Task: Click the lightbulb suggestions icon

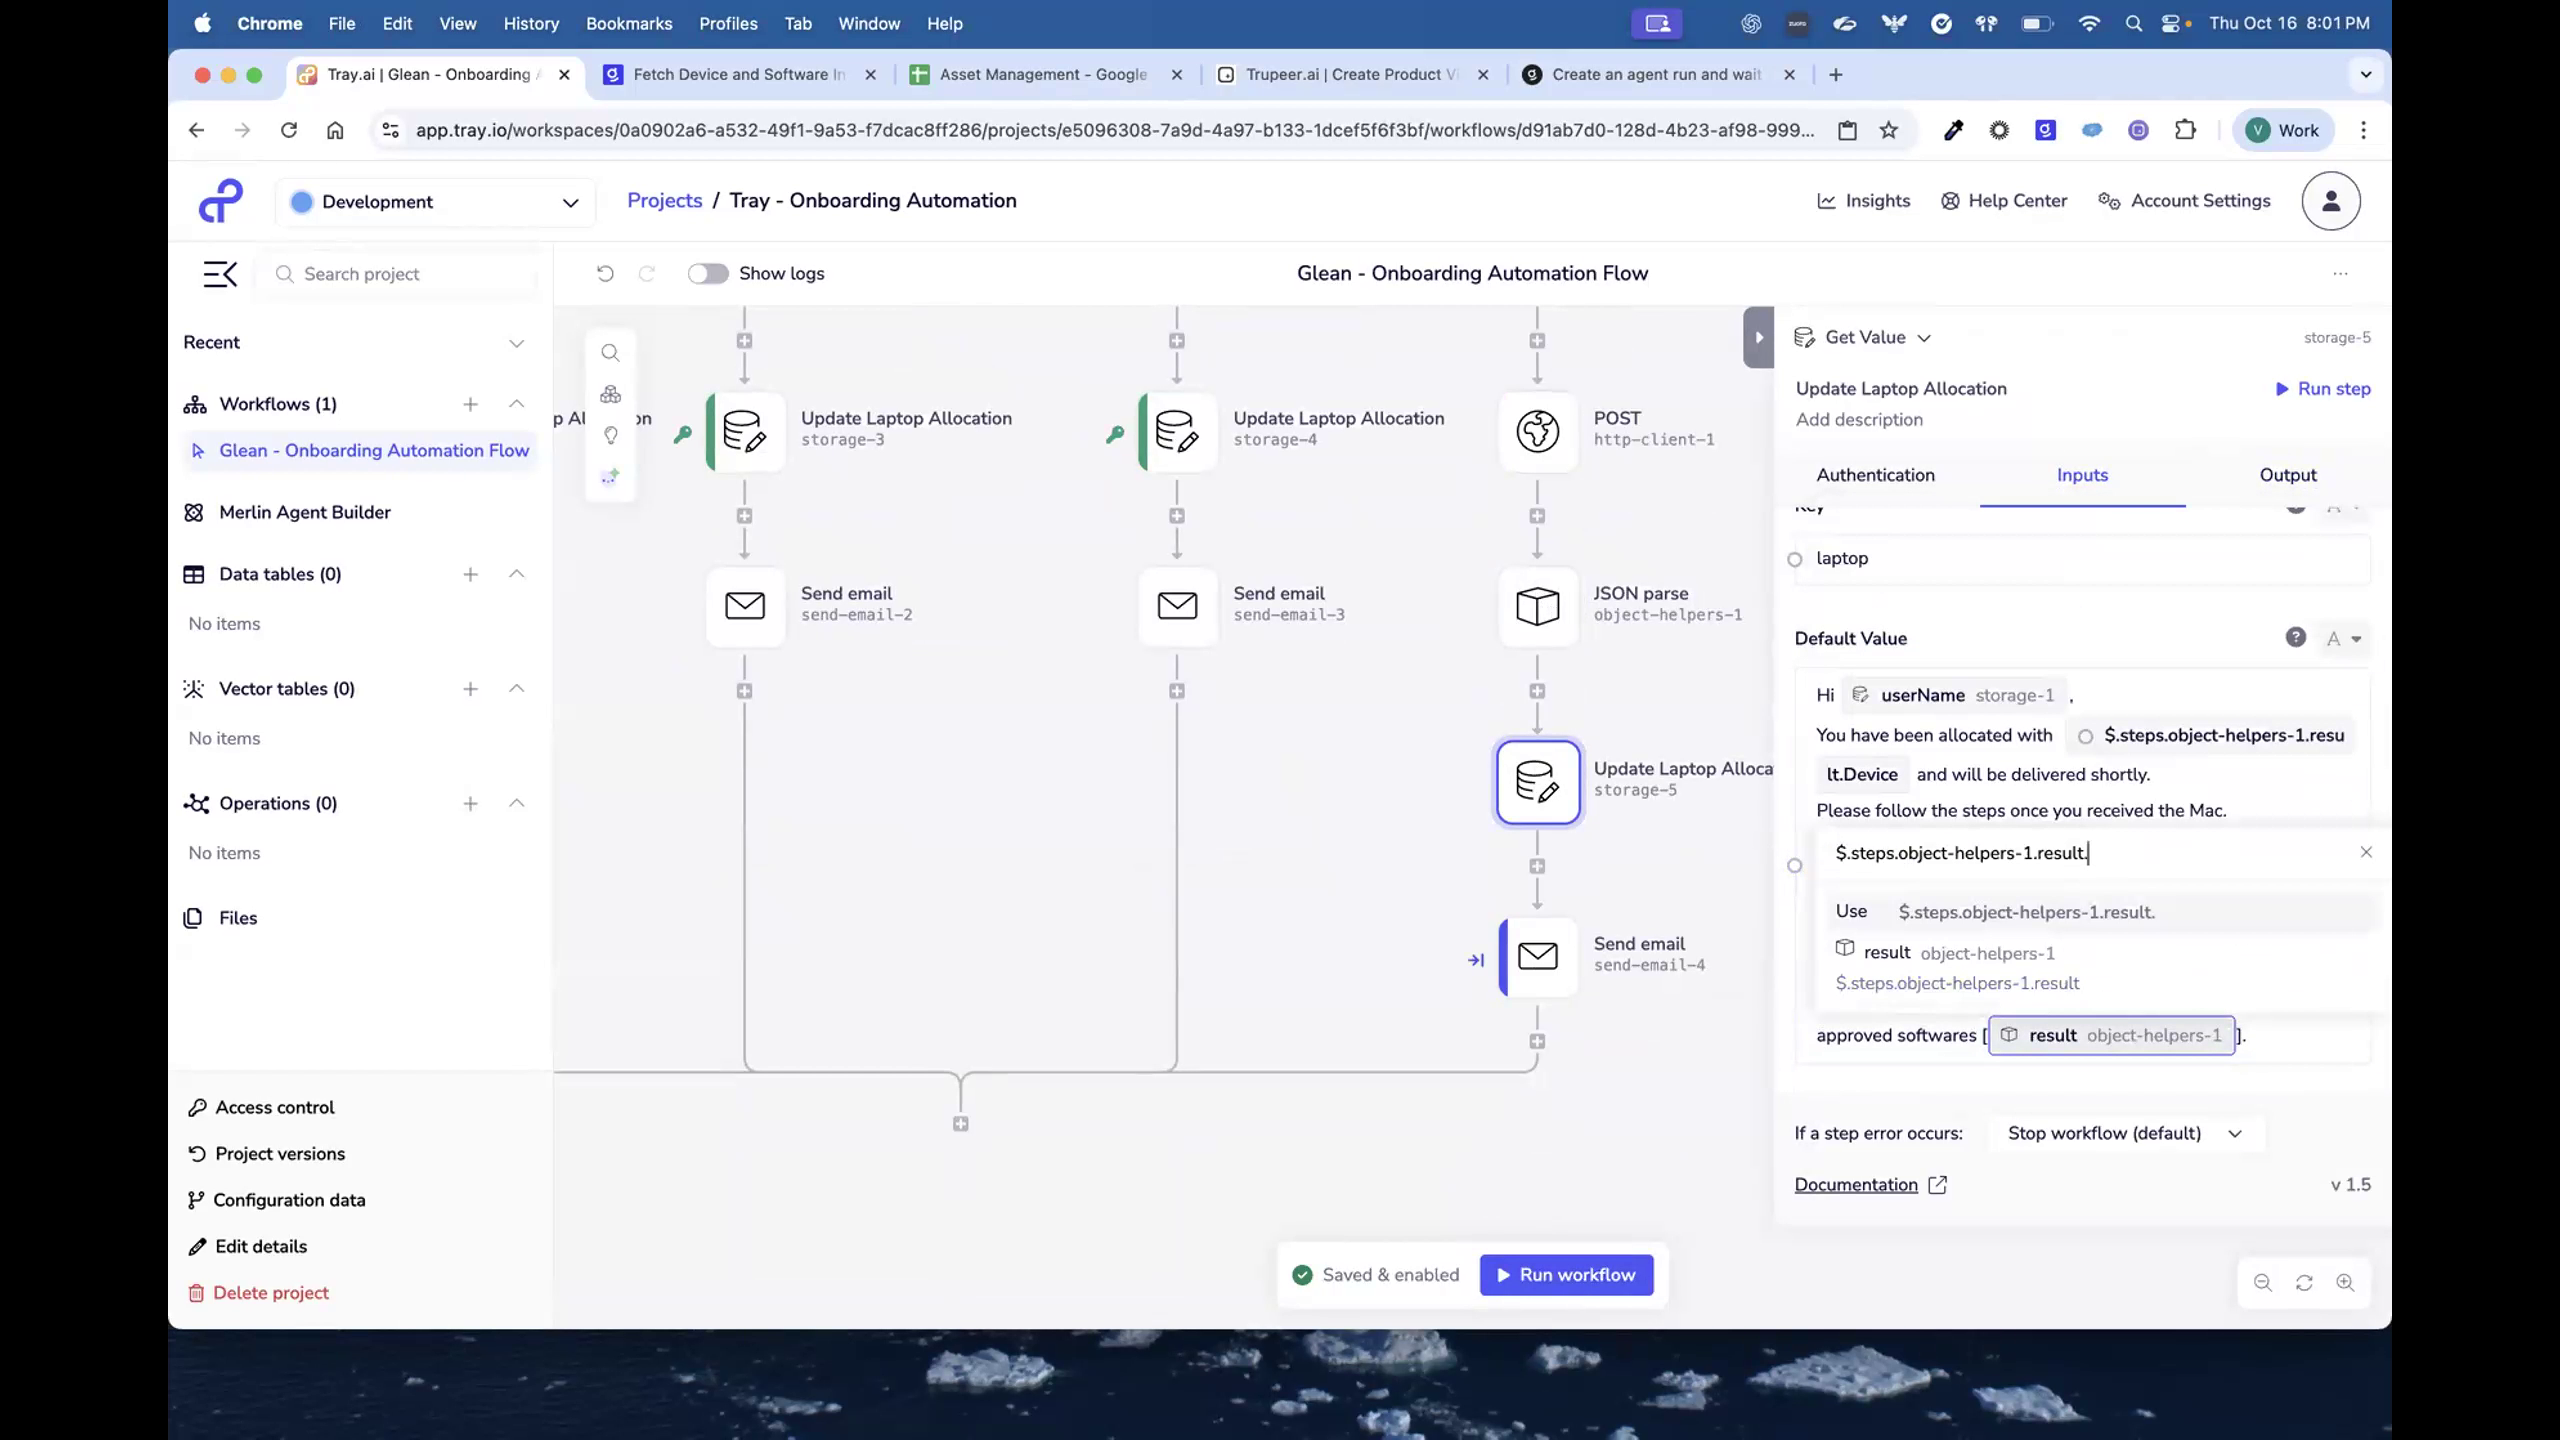Action: click(611, 435)
